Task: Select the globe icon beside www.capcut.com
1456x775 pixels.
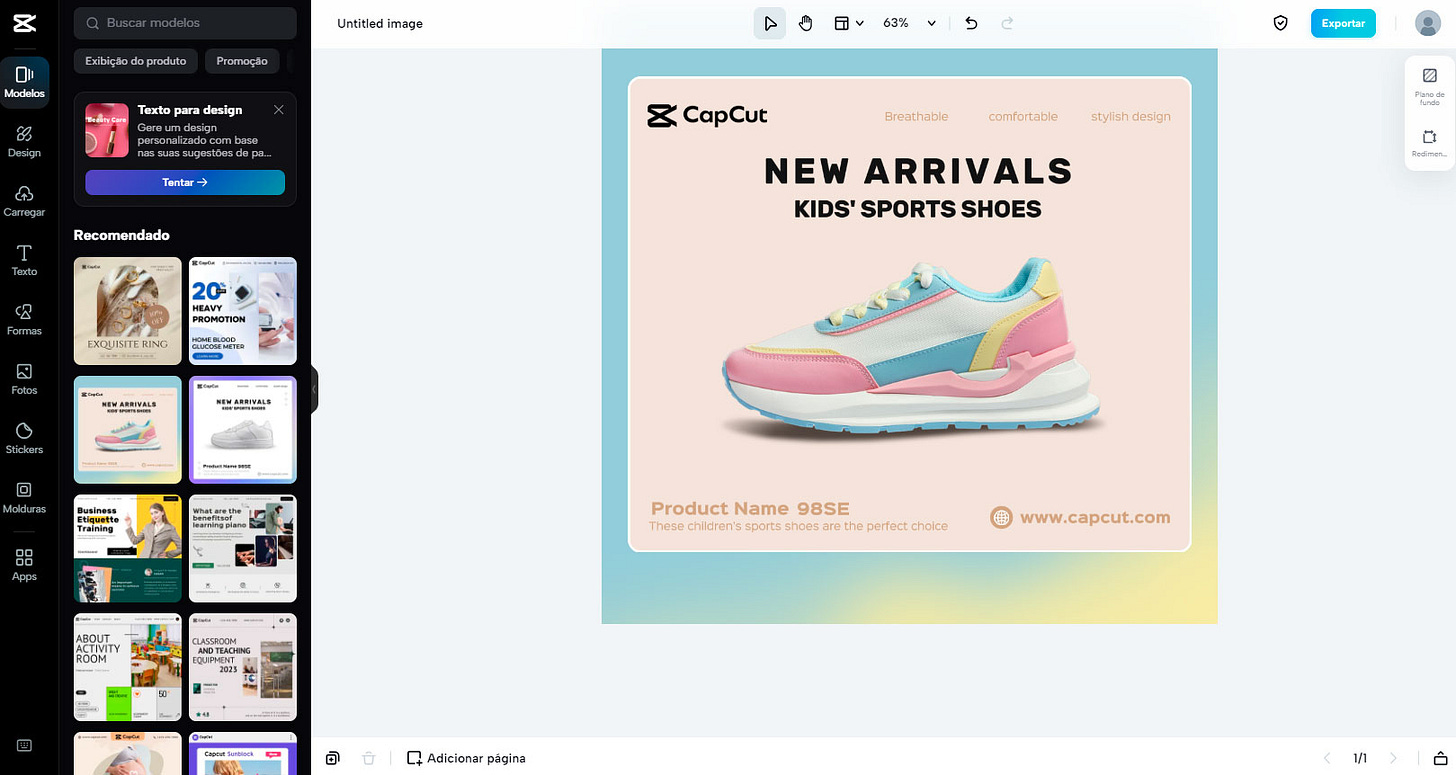Action: coord(1001,517)
